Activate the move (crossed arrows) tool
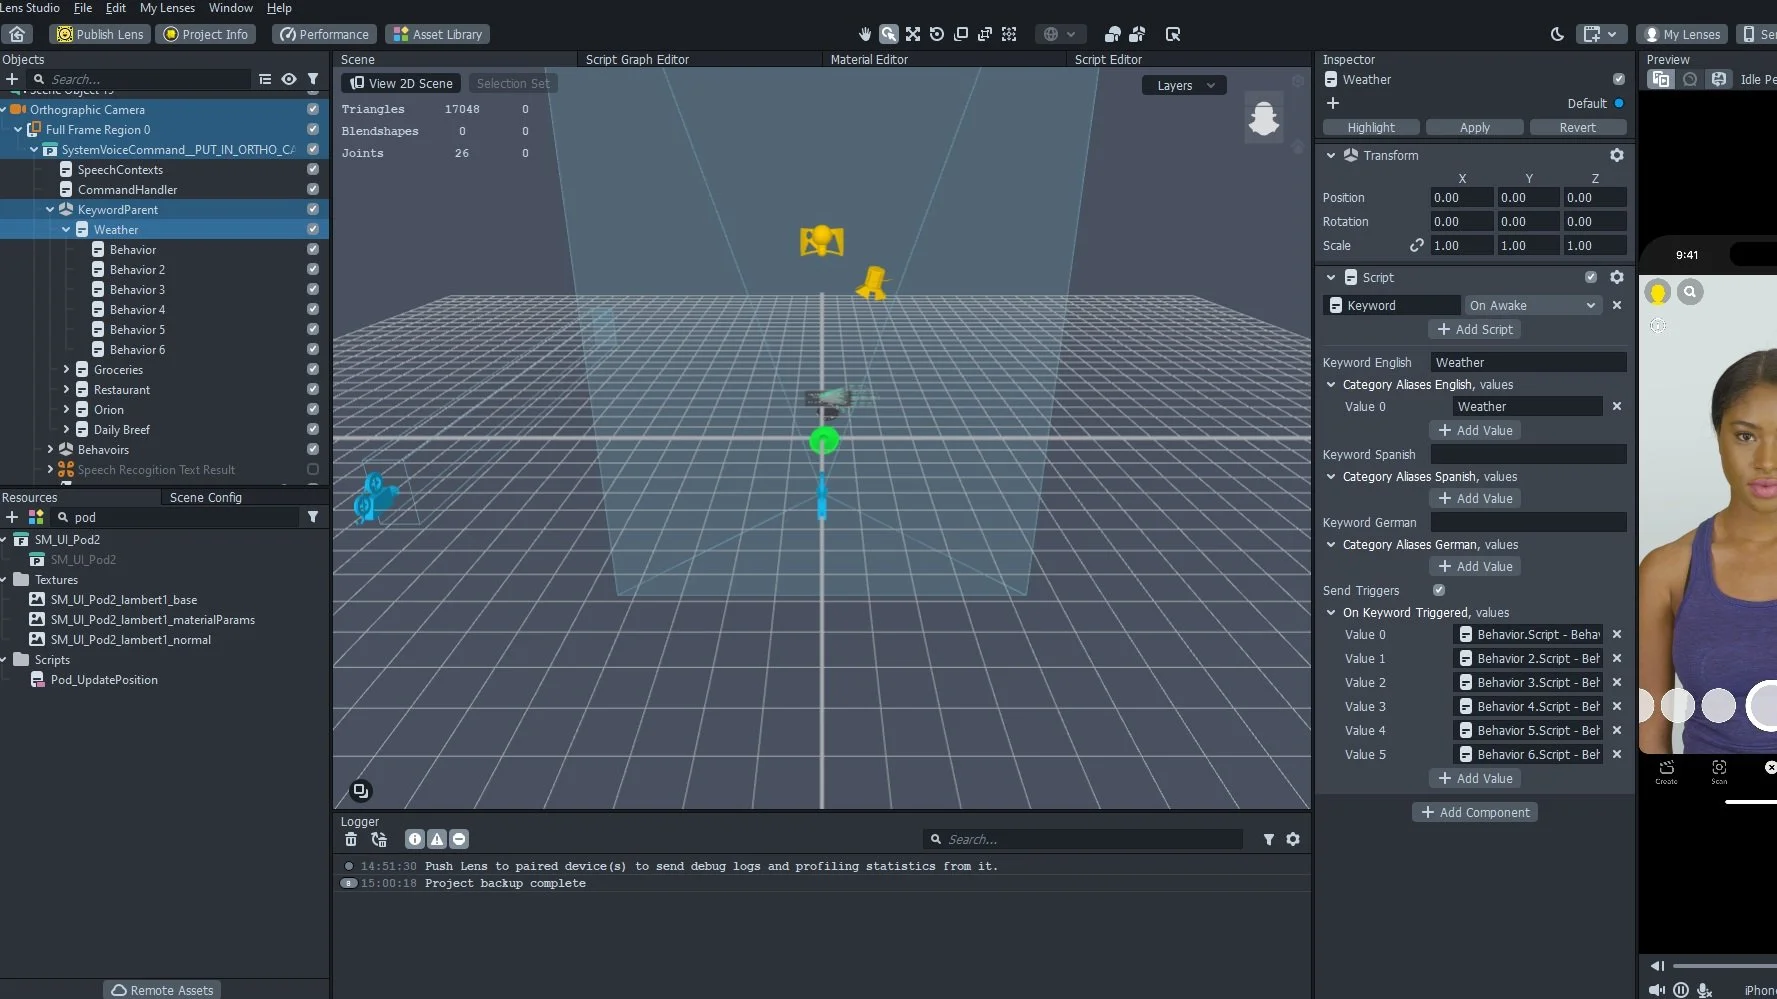The width and height of the screenshot is (1777, 999). pyautogui.click(x=913, y=34)
